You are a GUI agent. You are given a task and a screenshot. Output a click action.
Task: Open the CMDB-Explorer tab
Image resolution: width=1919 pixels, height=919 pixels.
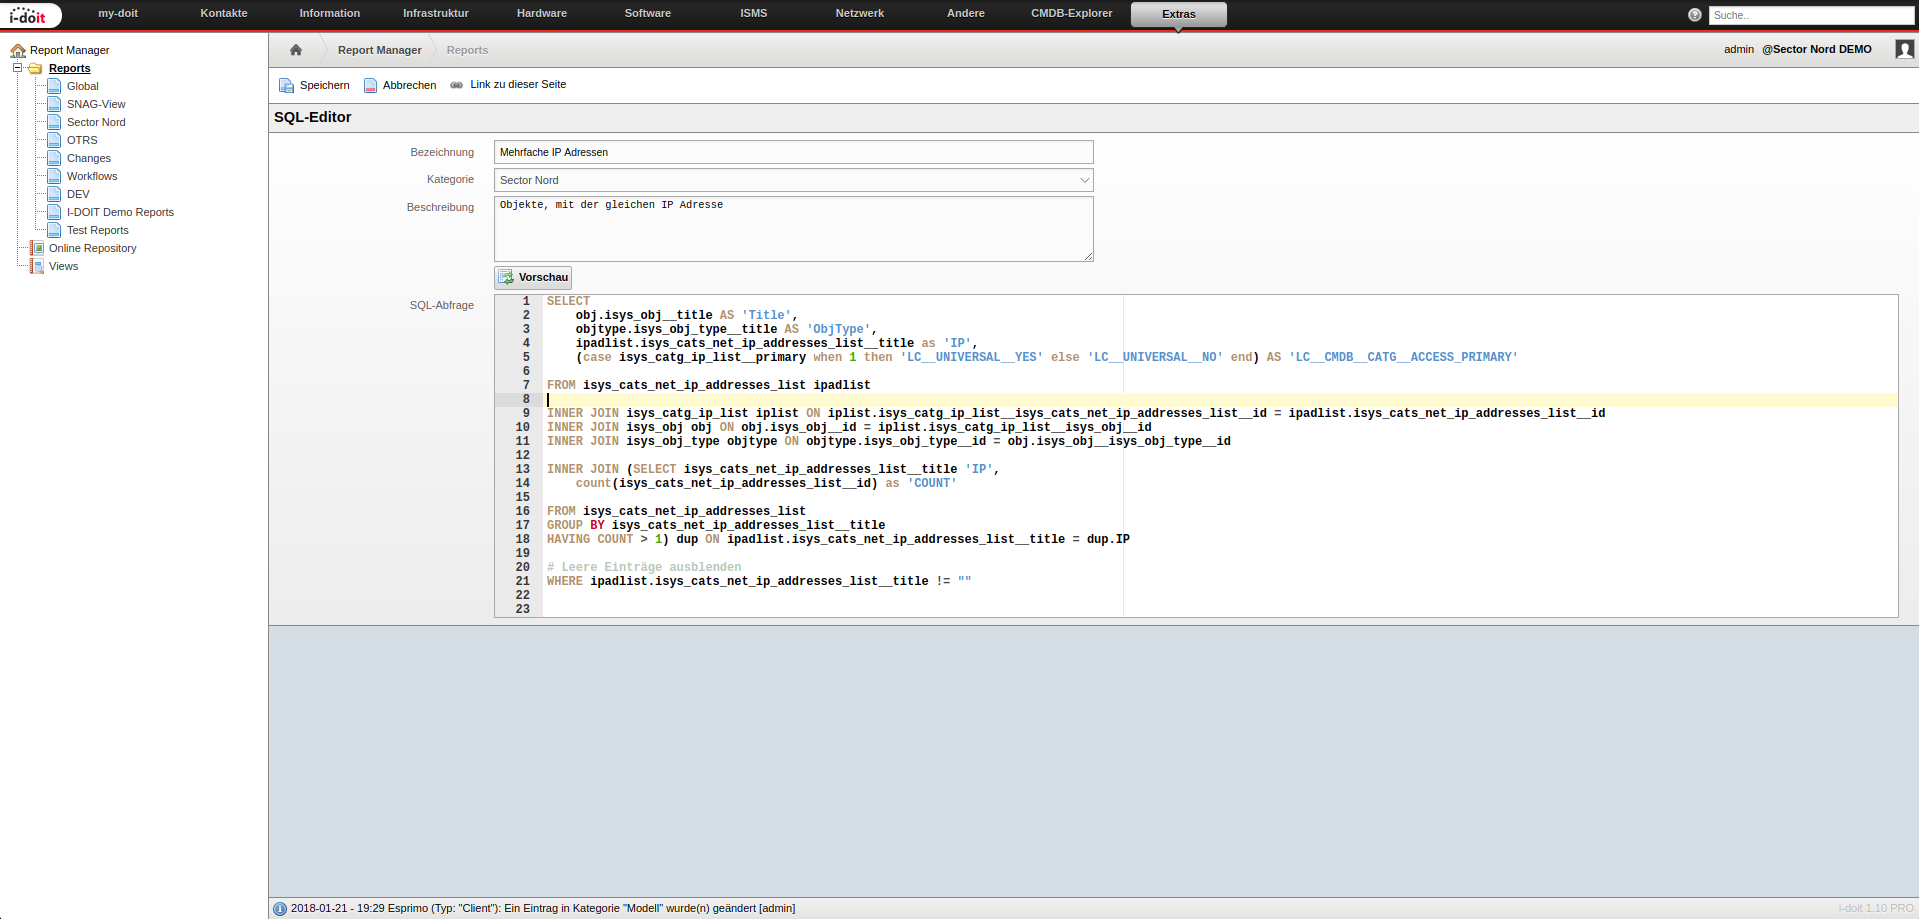[1072, 13]
